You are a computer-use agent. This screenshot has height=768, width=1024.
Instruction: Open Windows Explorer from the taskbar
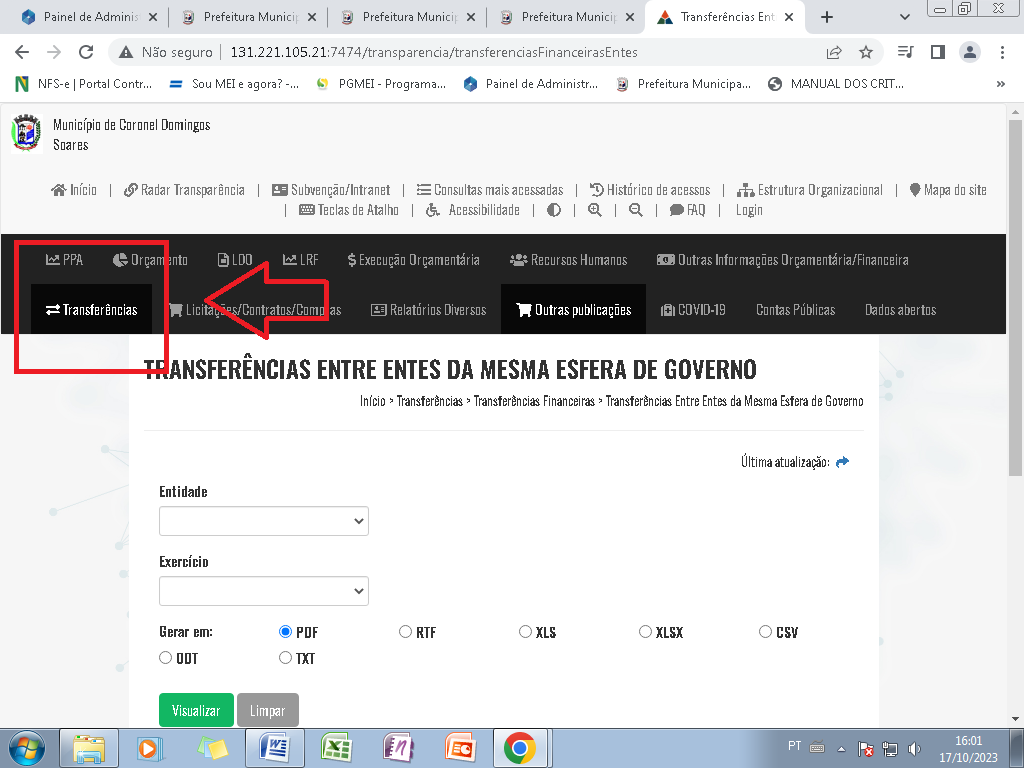tap(89, 748)
